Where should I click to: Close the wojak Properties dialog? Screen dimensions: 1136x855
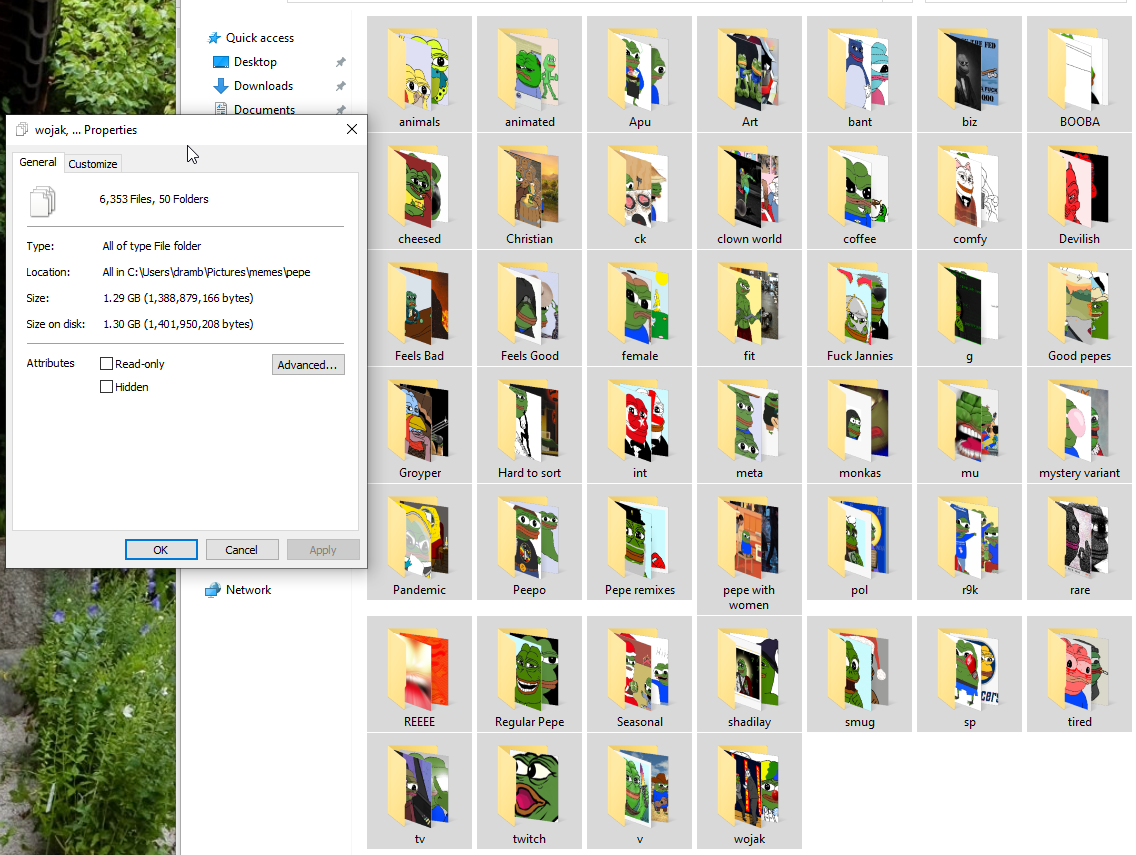coord(351,129)
